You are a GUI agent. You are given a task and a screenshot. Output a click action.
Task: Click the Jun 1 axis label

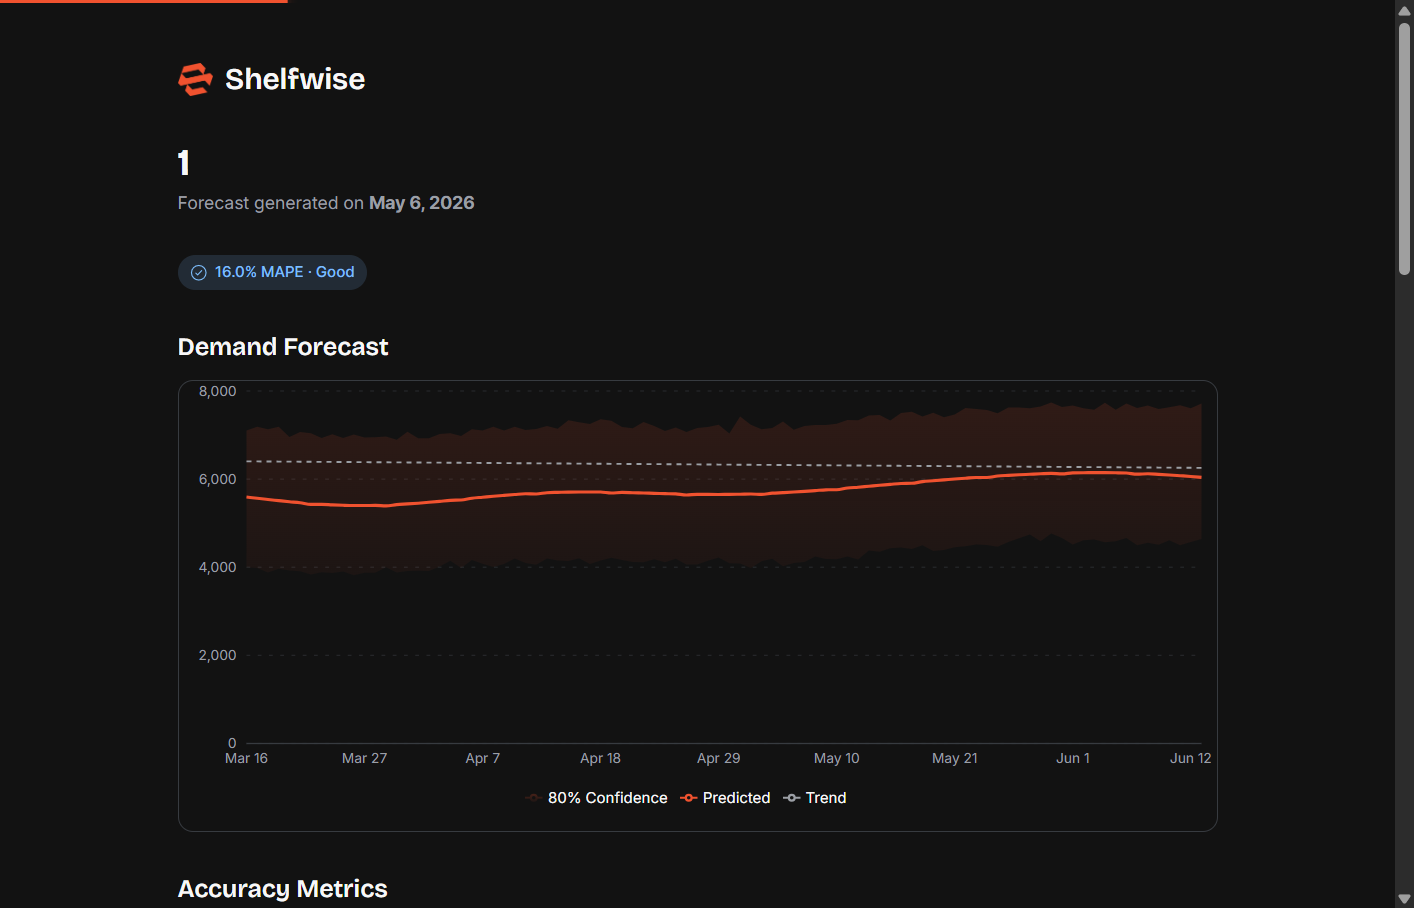click(x=1072, y=758)
